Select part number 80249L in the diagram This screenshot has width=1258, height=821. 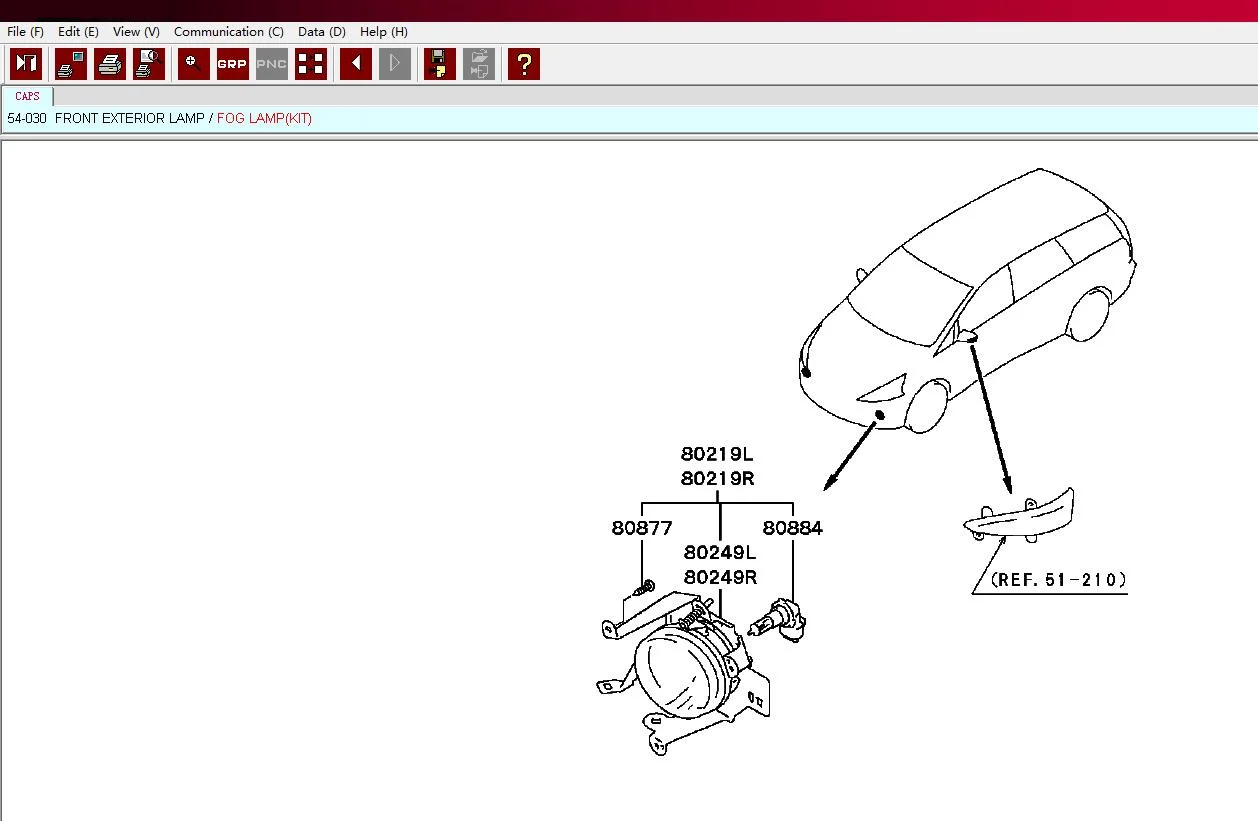(720, 553)
